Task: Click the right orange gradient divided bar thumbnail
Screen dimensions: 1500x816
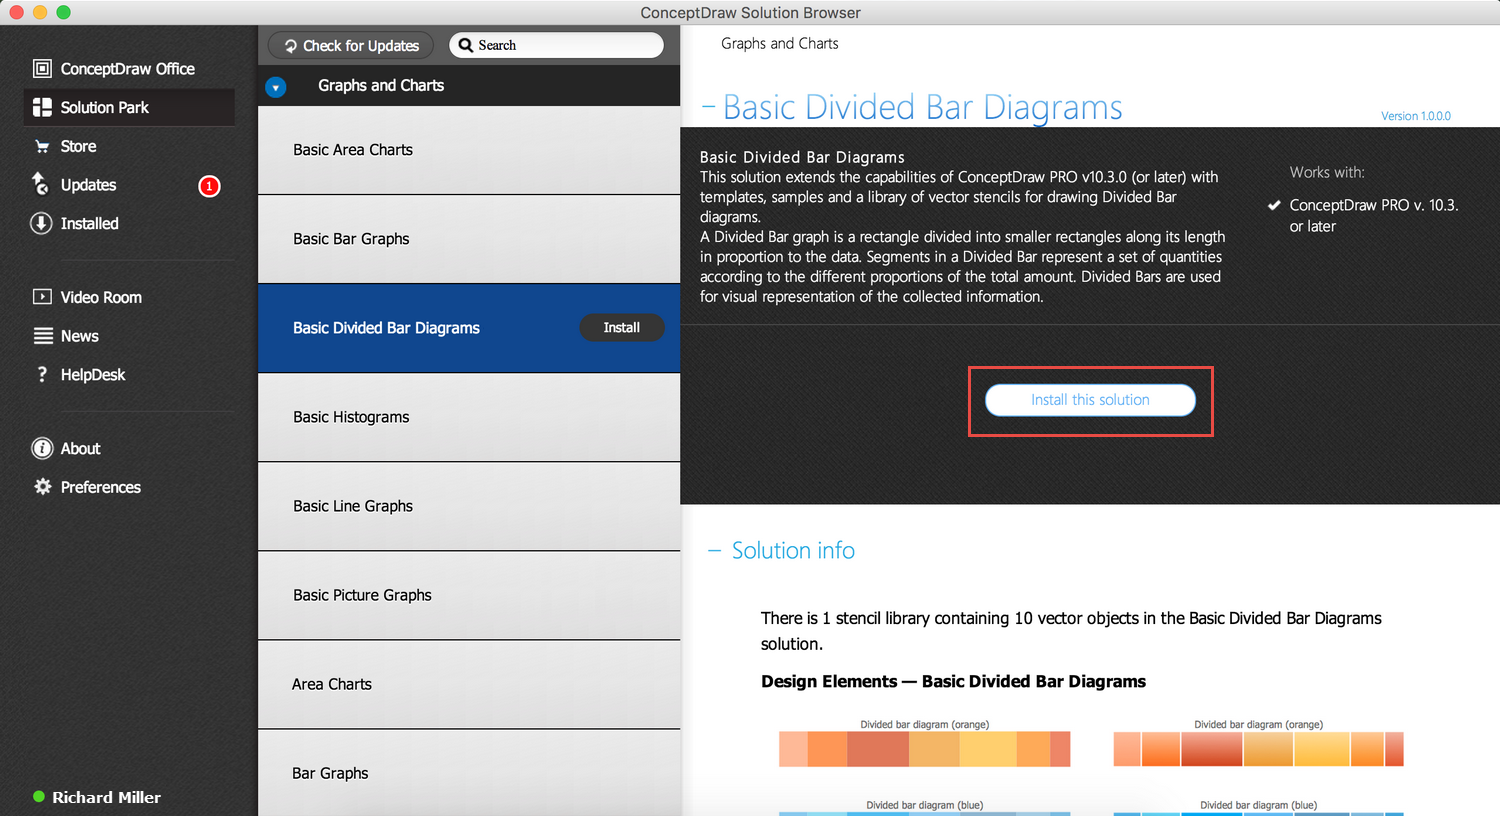Action: pyautogui.click(x=1259, y=749)
